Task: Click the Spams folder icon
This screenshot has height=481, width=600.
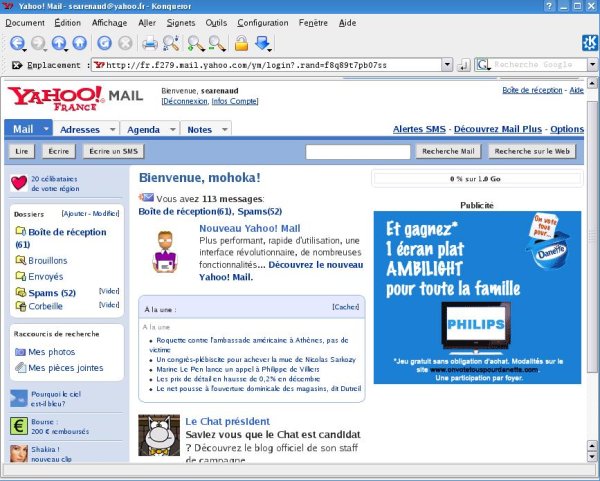Action: (21, 292)
